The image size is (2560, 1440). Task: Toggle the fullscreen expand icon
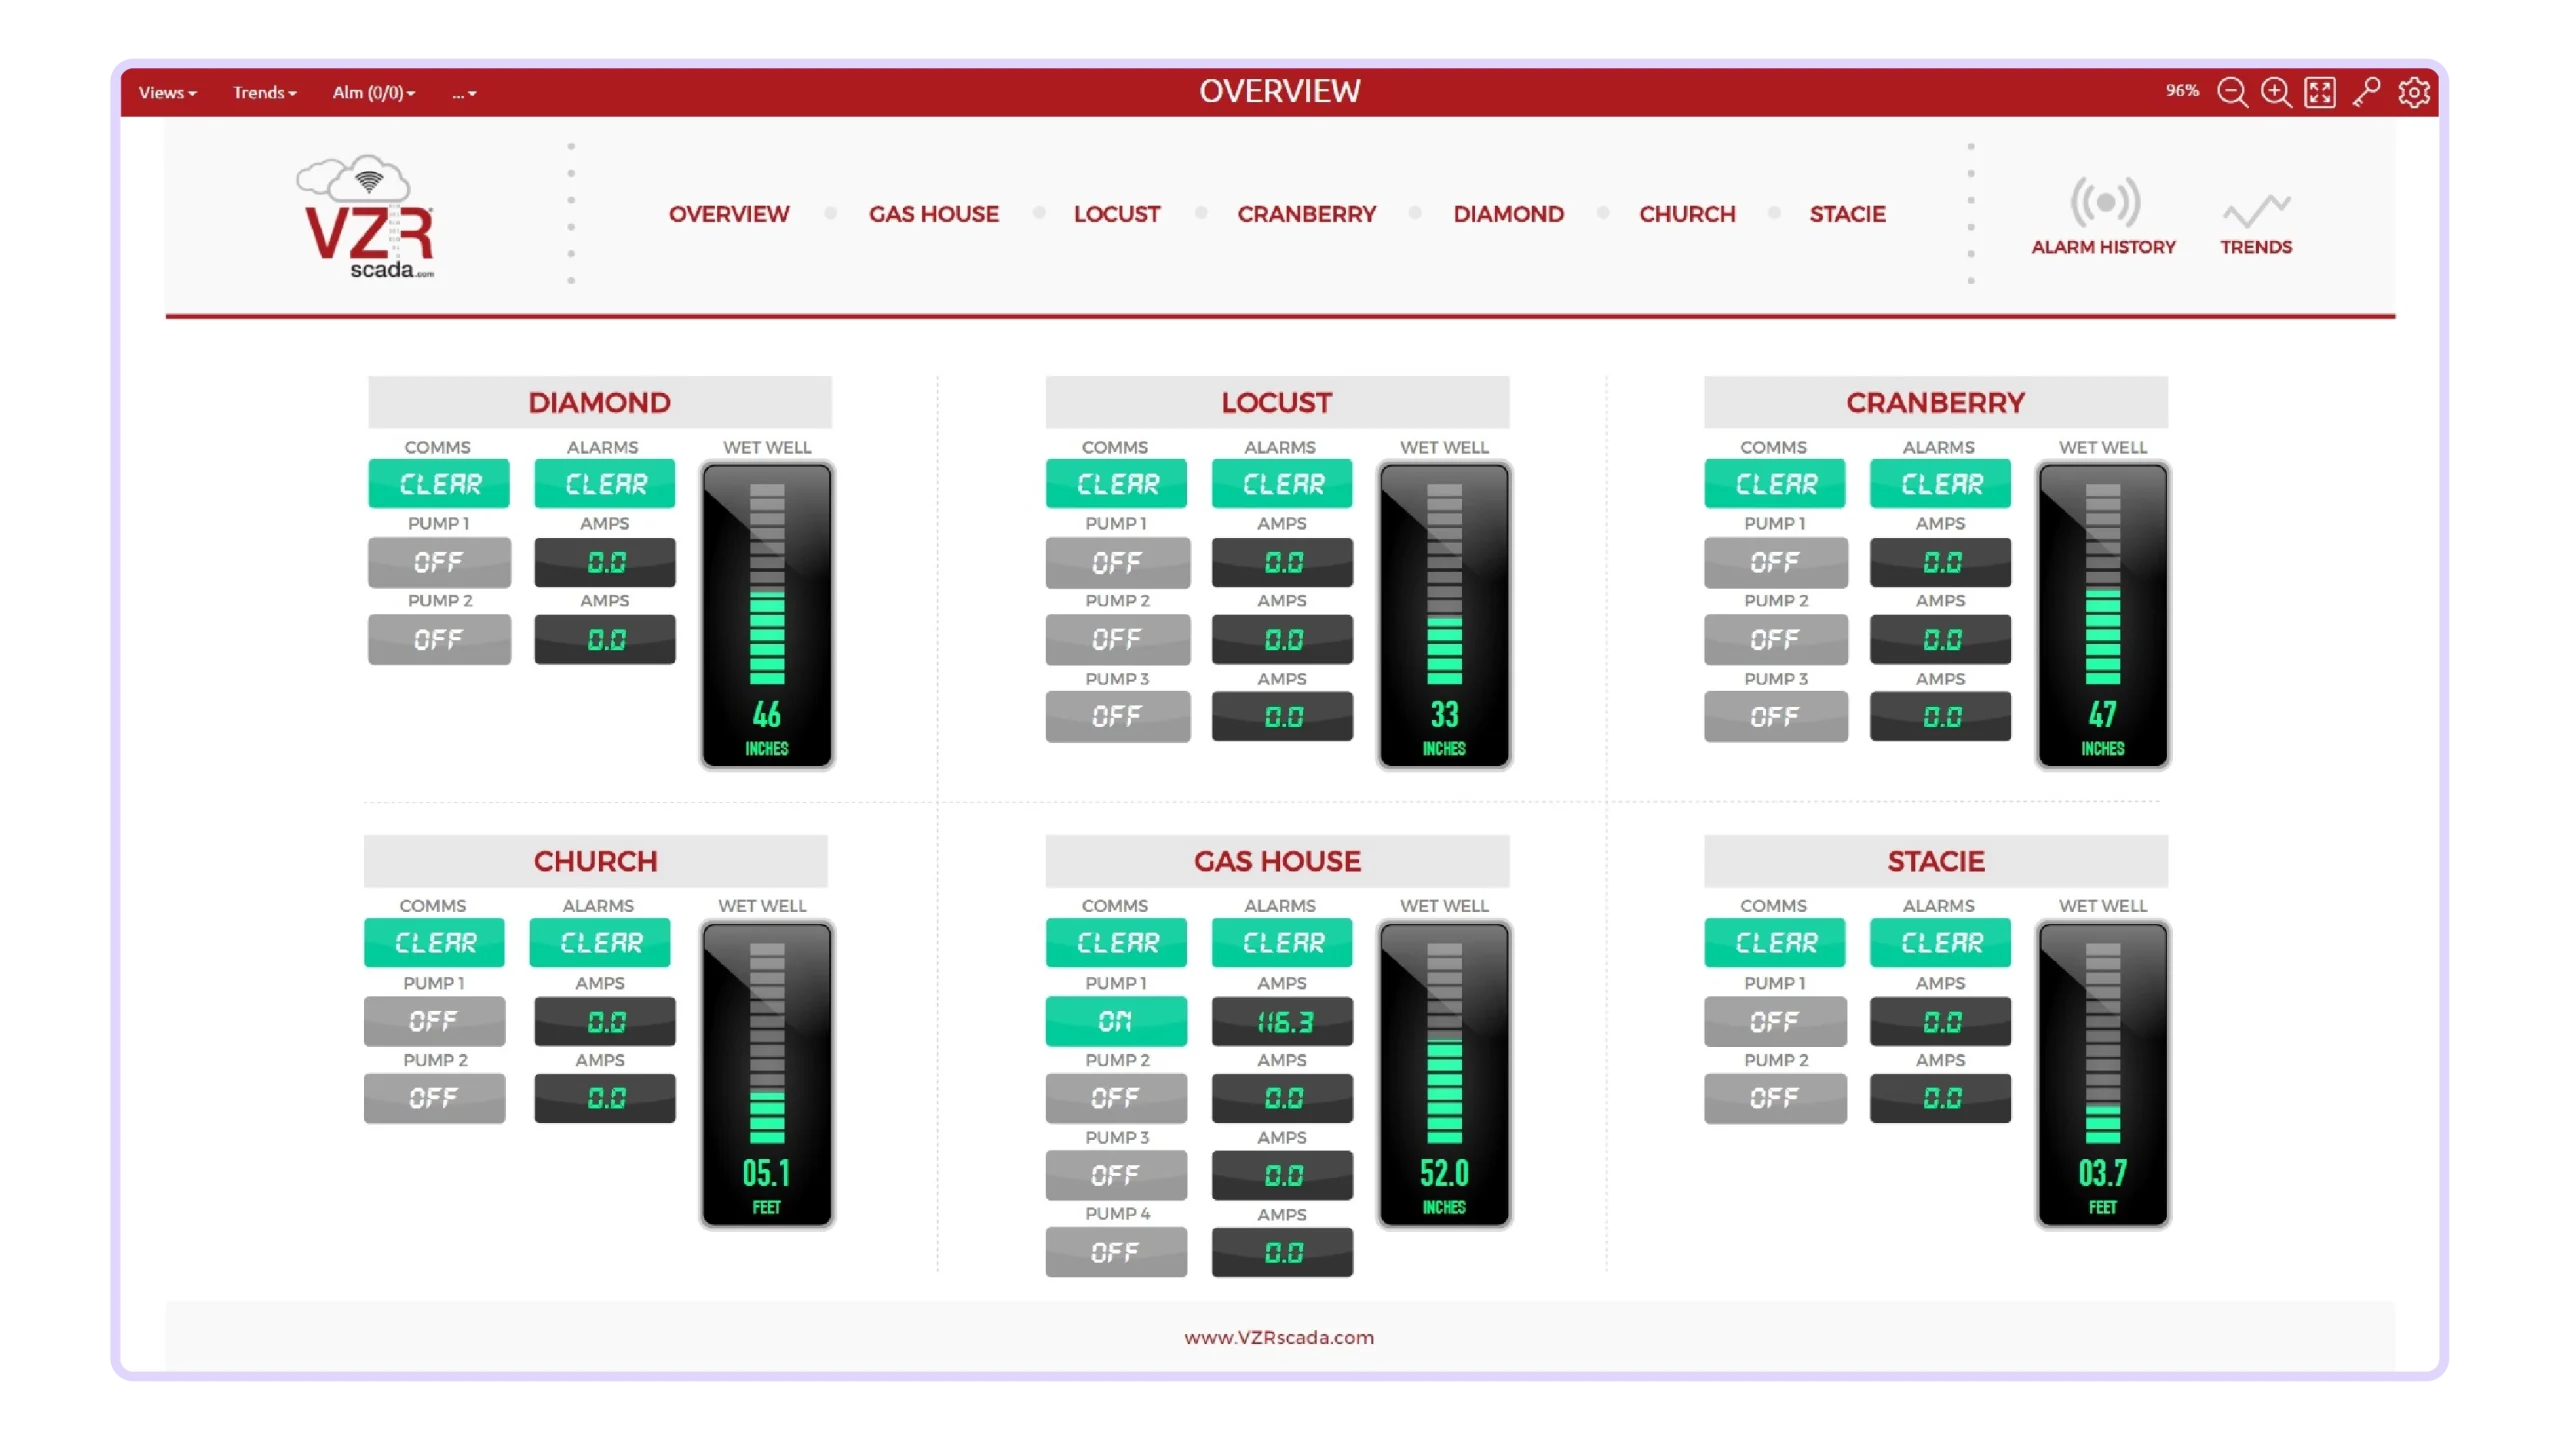tap(2320, 92)
